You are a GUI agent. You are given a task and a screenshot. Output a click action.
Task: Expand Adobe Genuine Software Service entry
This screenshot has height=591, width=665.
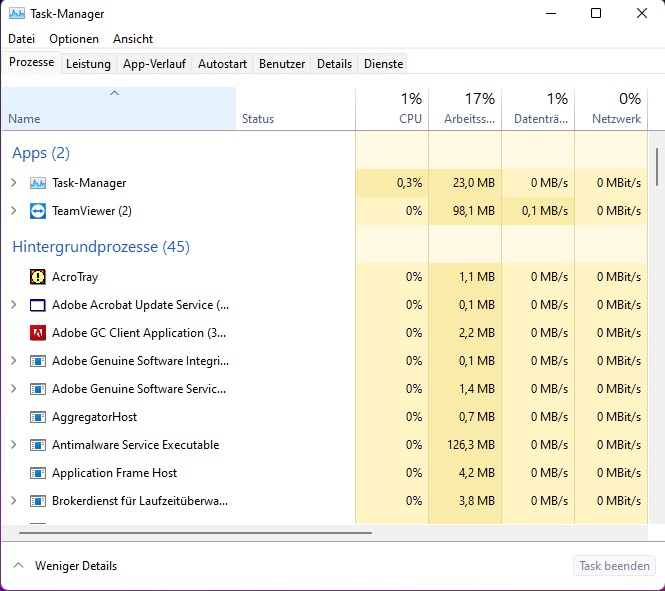(x=14, y=389)
